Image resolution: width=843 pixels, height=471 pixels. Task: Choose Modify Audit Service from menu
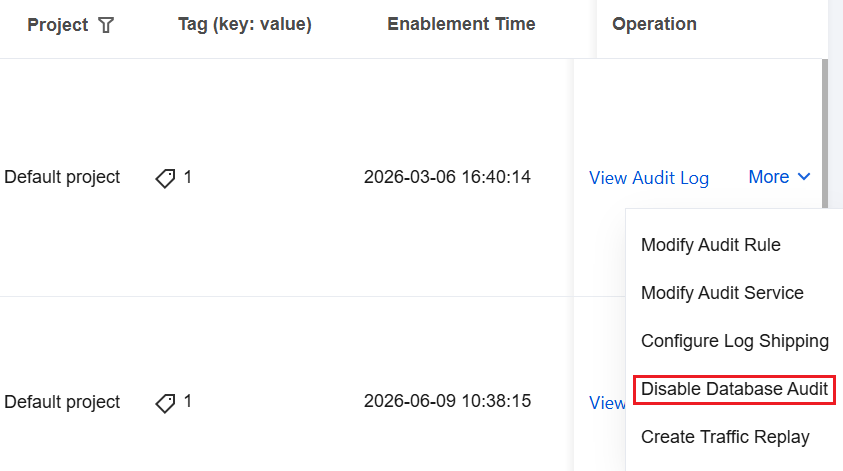pyautogui.click(x=722, y=293)
